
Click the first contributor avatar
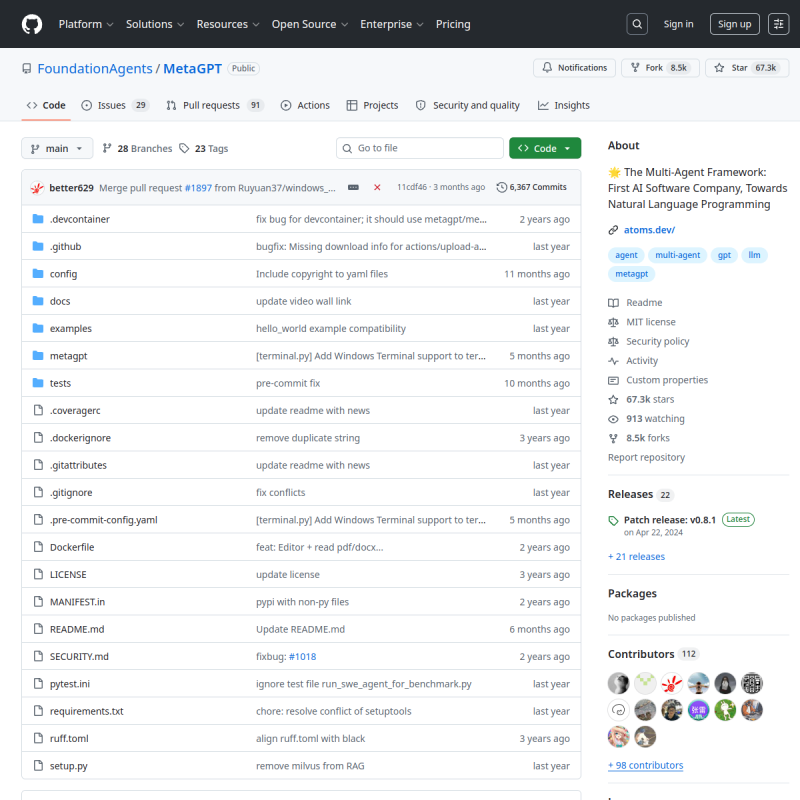coord(618,683)
